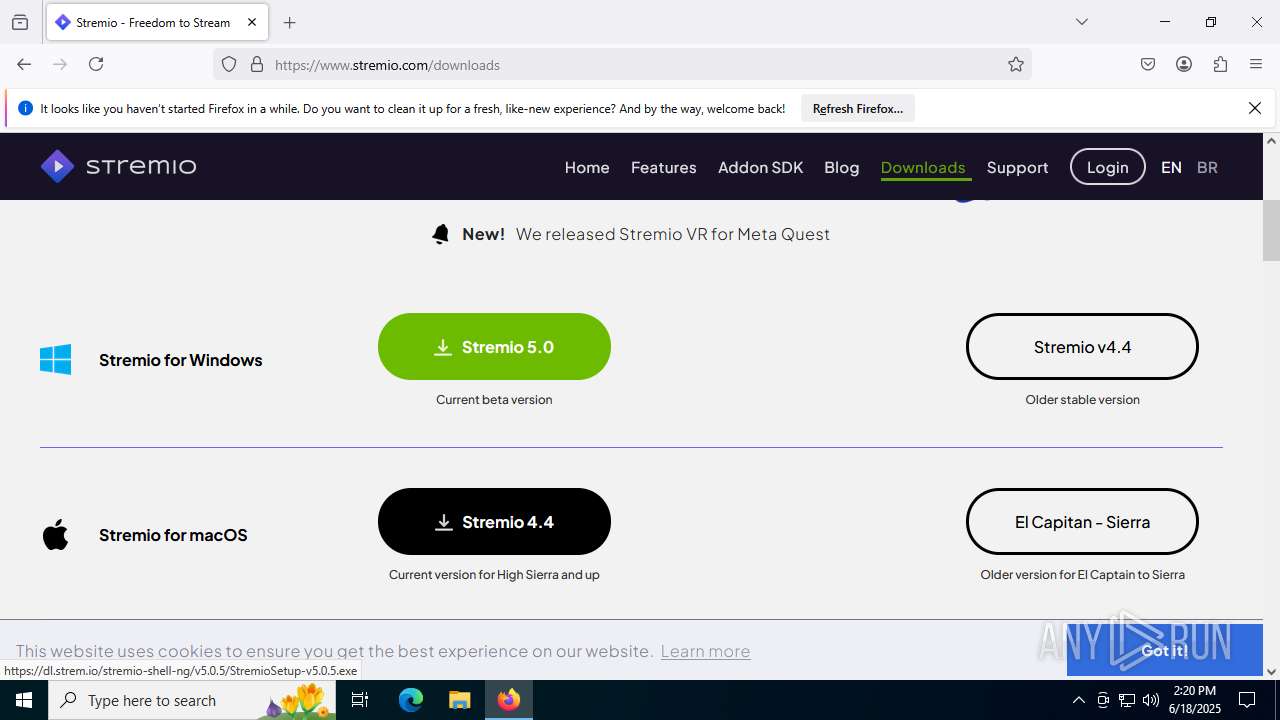Open the volume speaker tray icon

1151,700
